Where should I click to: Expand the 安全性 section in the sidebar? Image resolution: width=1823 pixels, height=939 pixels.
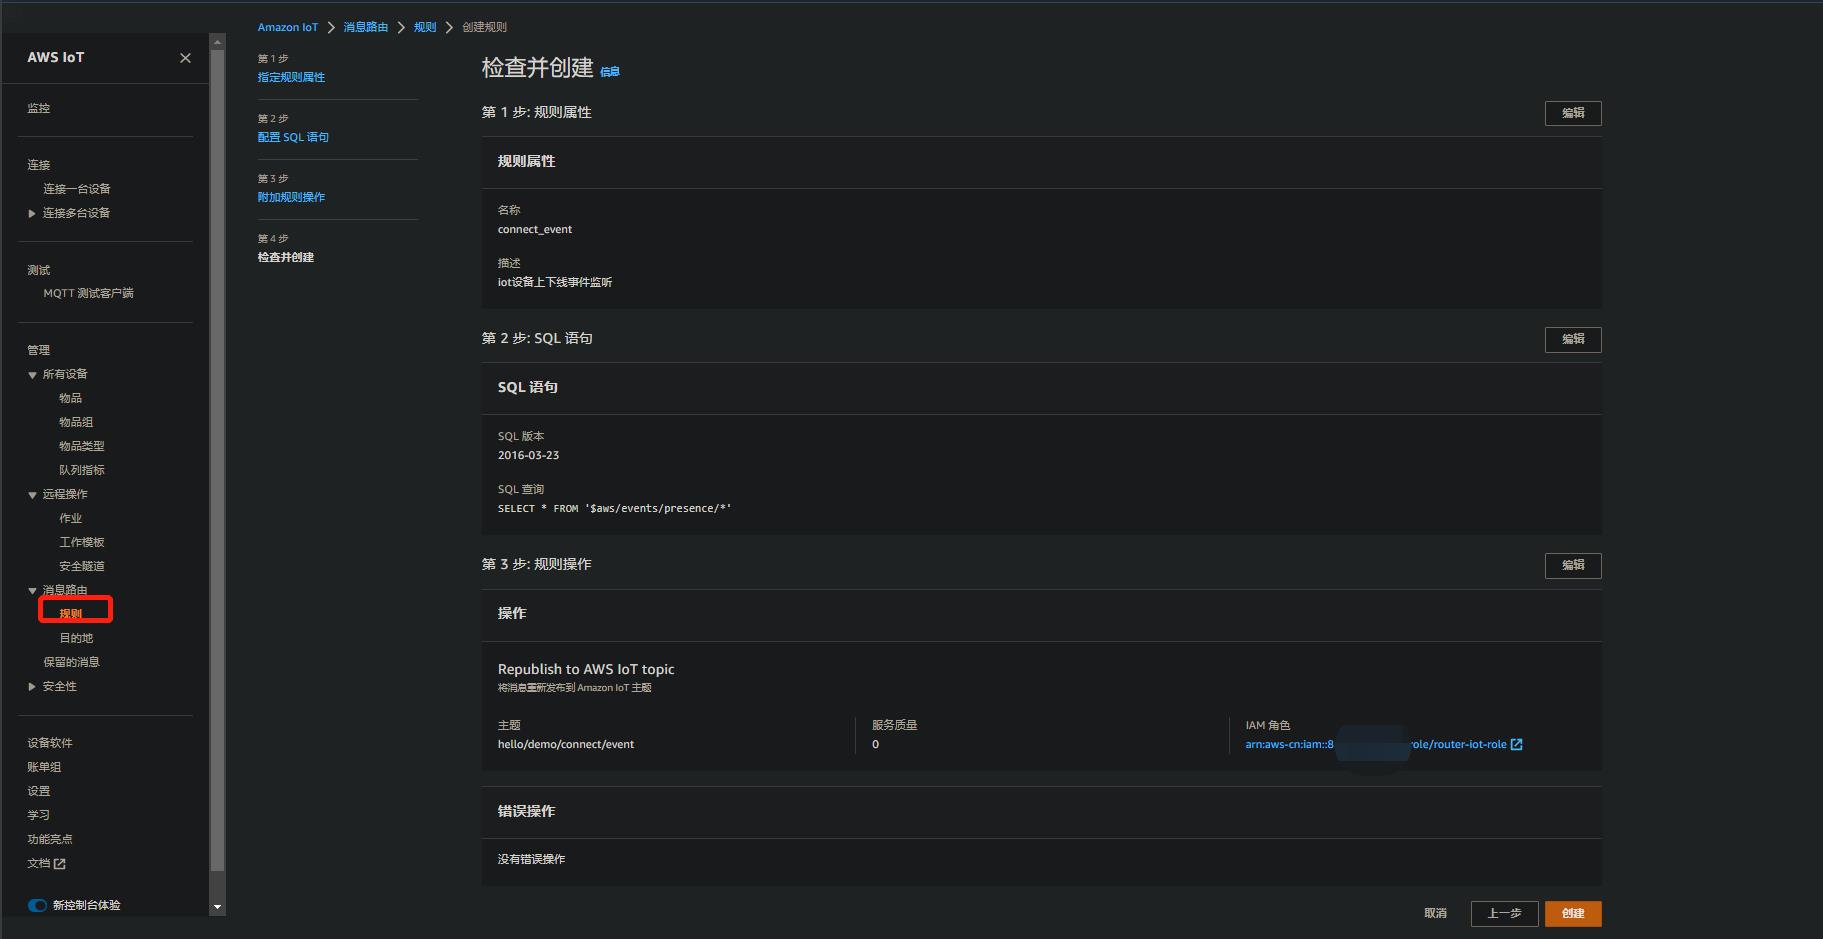(31, 686)
